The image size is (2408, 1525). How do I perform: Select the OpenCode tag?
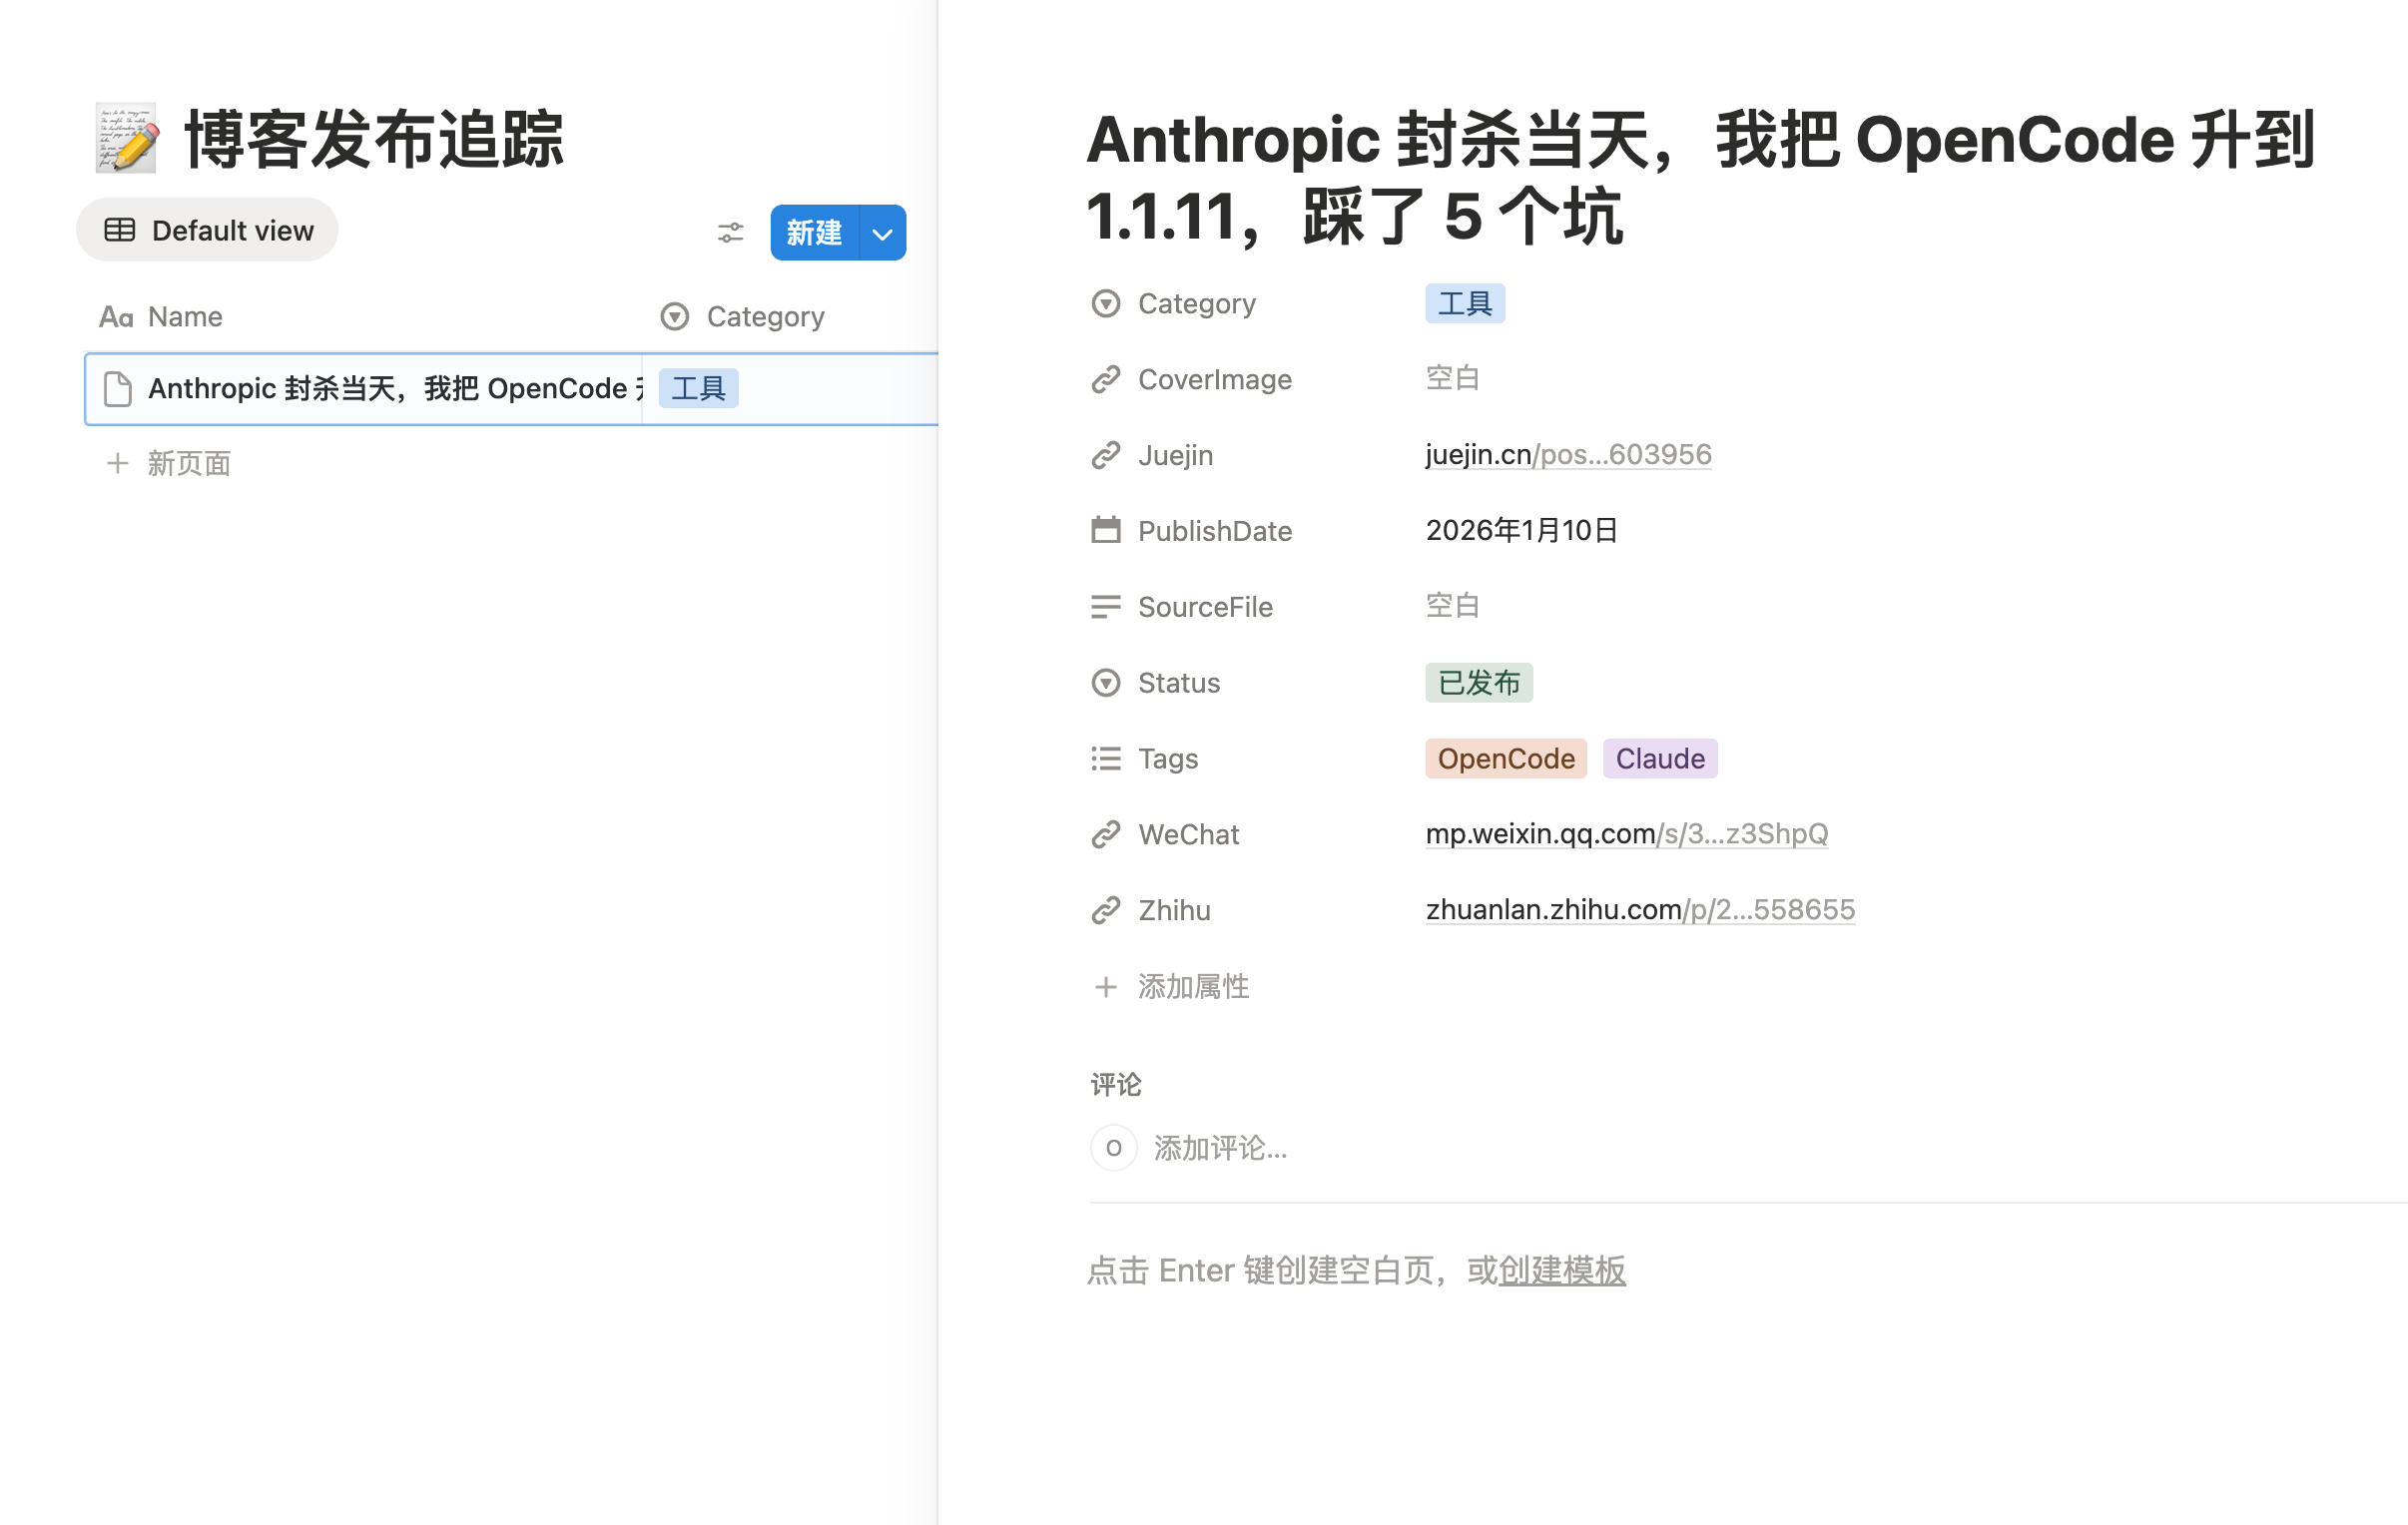tap(1505, 758)
